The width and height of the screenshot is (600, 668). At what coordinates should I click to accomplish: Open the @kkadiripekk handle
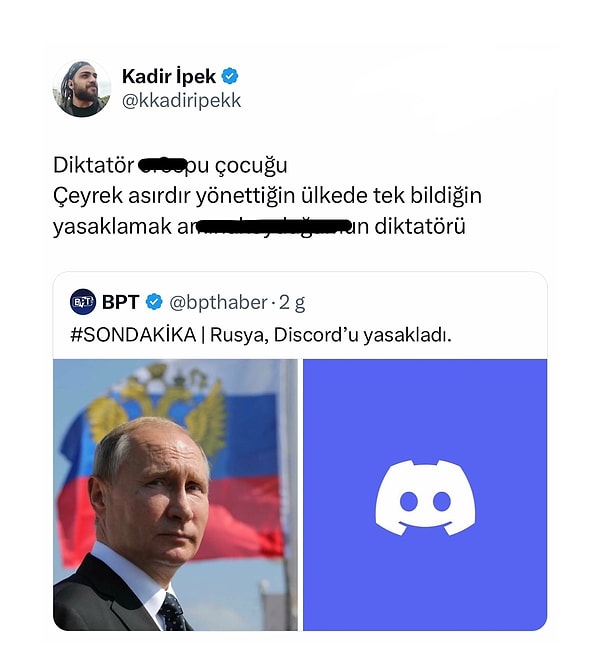click(x=182, y=101)
